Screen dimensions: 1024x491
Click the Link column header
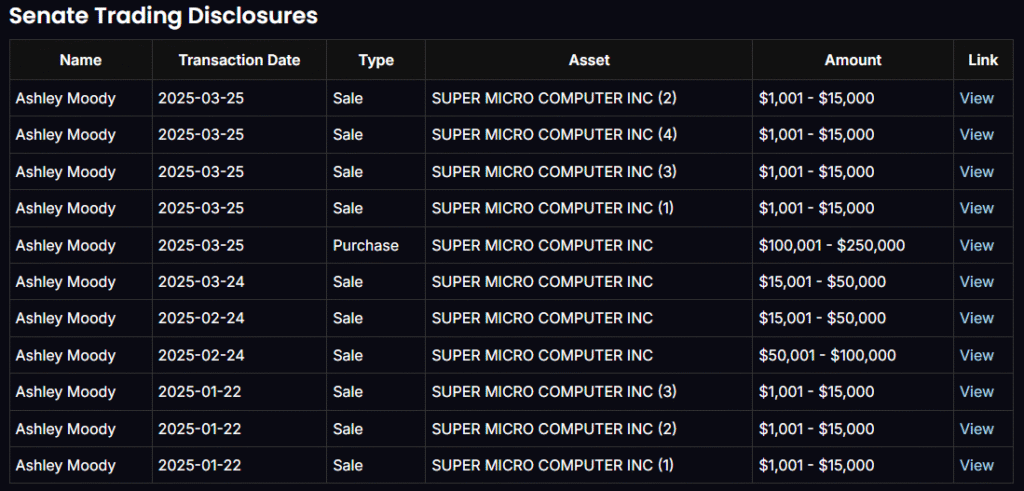click(983, 60)
